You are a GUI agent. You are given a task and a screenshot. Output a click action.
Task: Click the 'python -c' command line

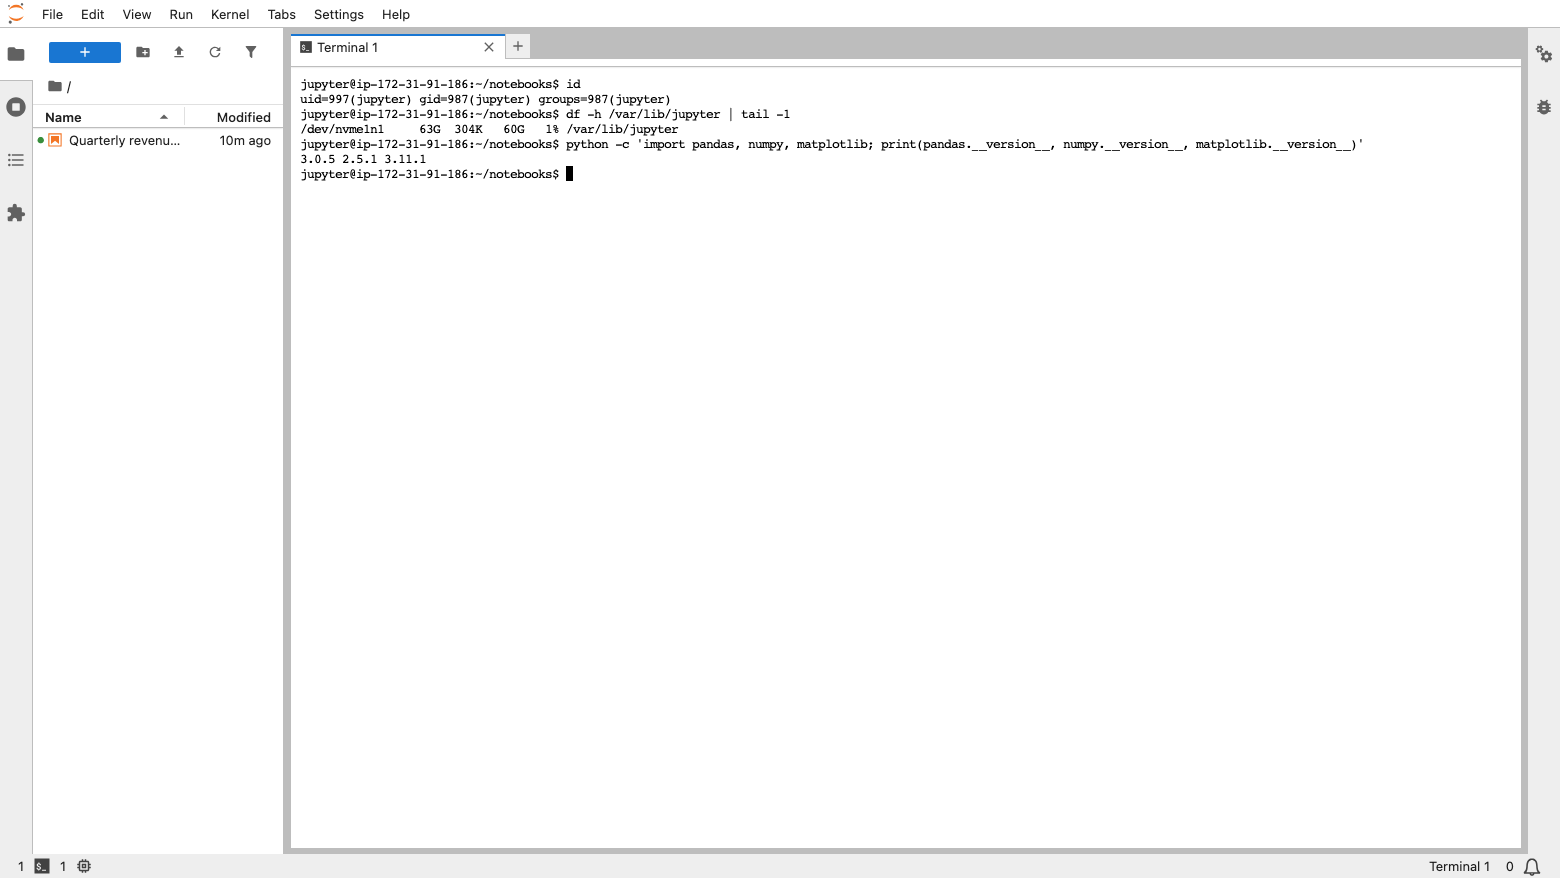[832, 144]
